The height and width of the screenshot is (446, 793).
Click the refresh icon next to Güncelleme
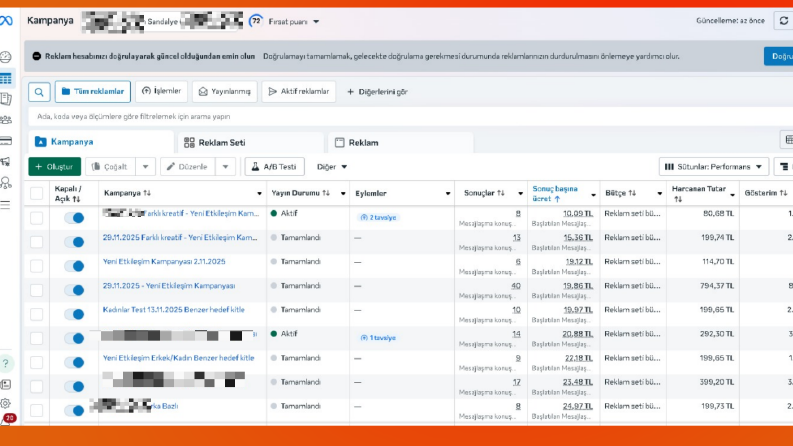click(783, 21)
